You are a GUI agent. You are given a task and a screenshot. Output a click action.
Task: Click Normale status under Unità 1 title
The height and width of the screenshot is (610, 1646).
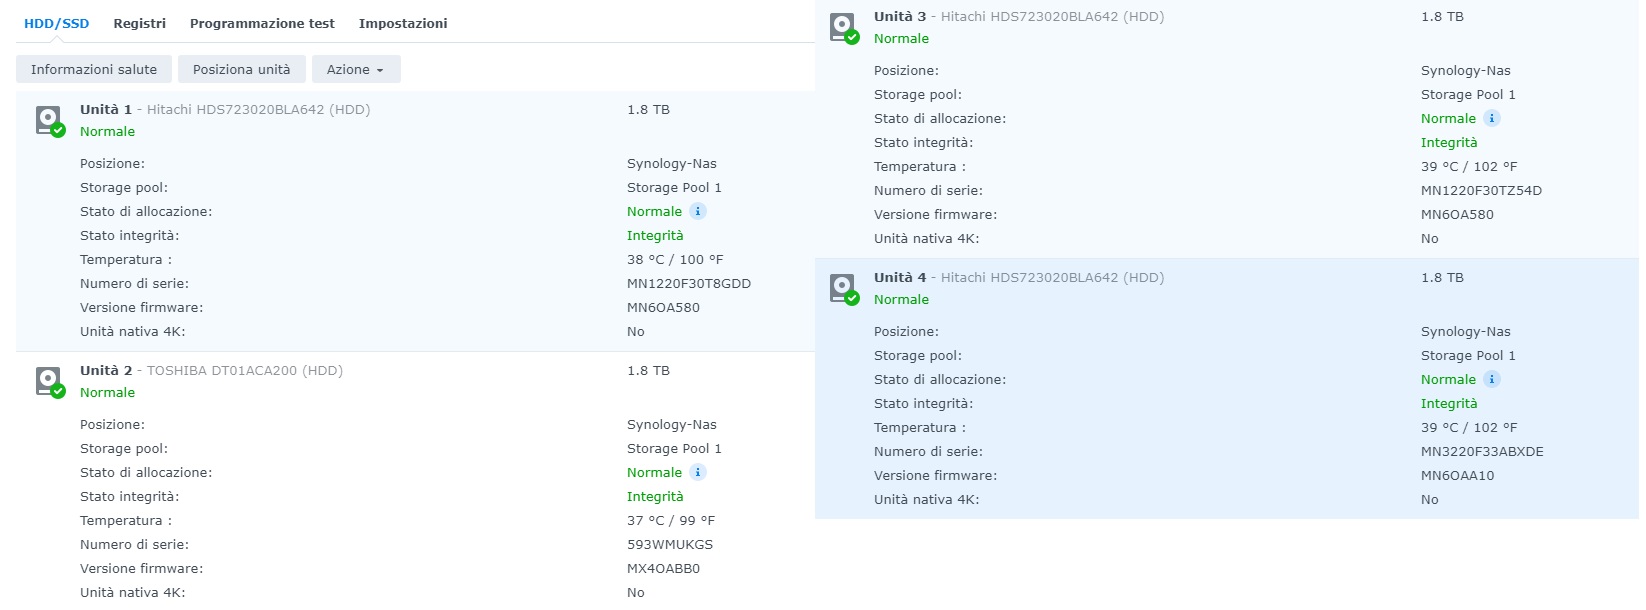[107, 131]
